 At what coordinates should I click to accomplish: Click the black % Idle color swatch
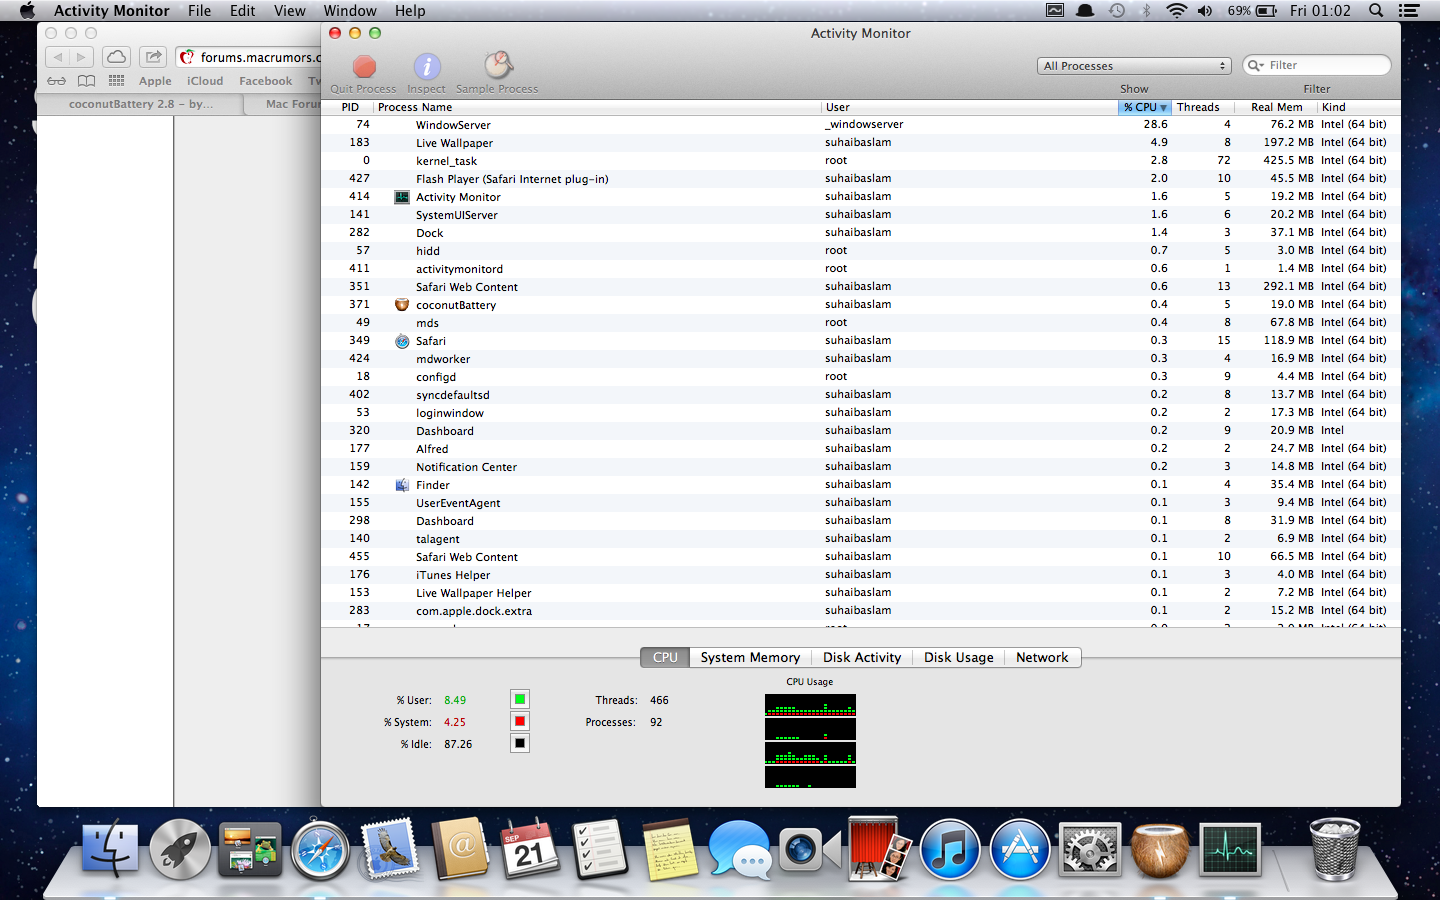(x=519, y=743)
